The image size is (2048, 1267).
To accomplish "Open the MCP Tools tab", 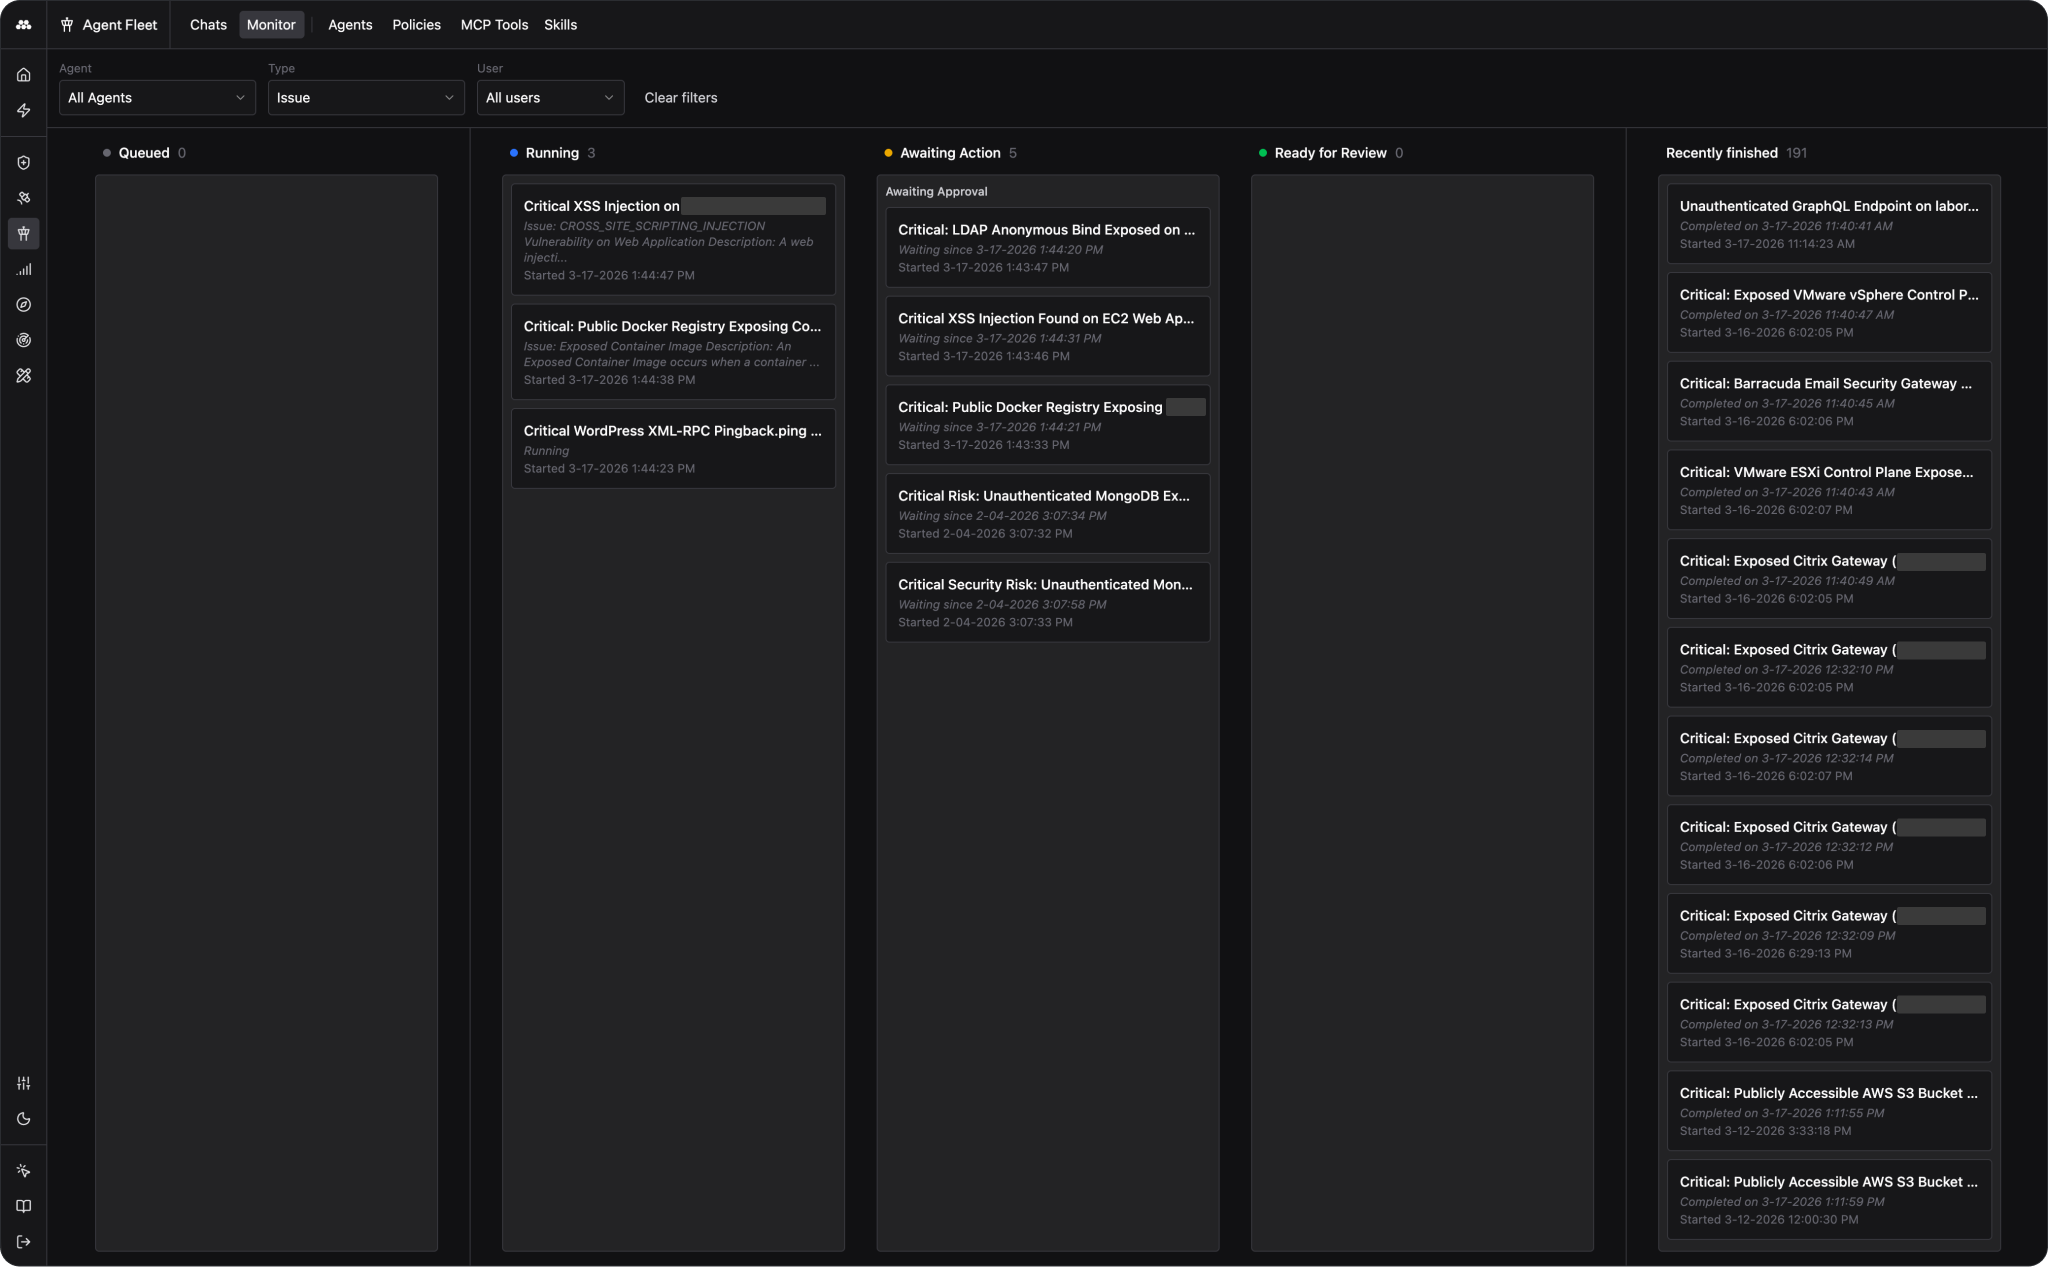I will pyautogui.click(x=494, y=25).
